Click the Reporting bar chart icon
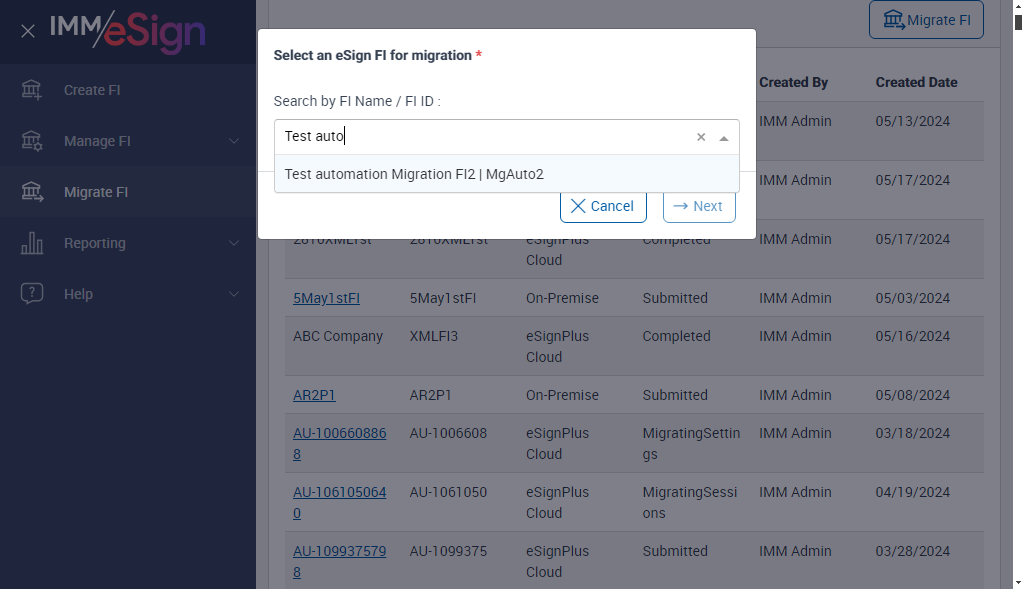The image size is (1024, 589). click(32, 243)
